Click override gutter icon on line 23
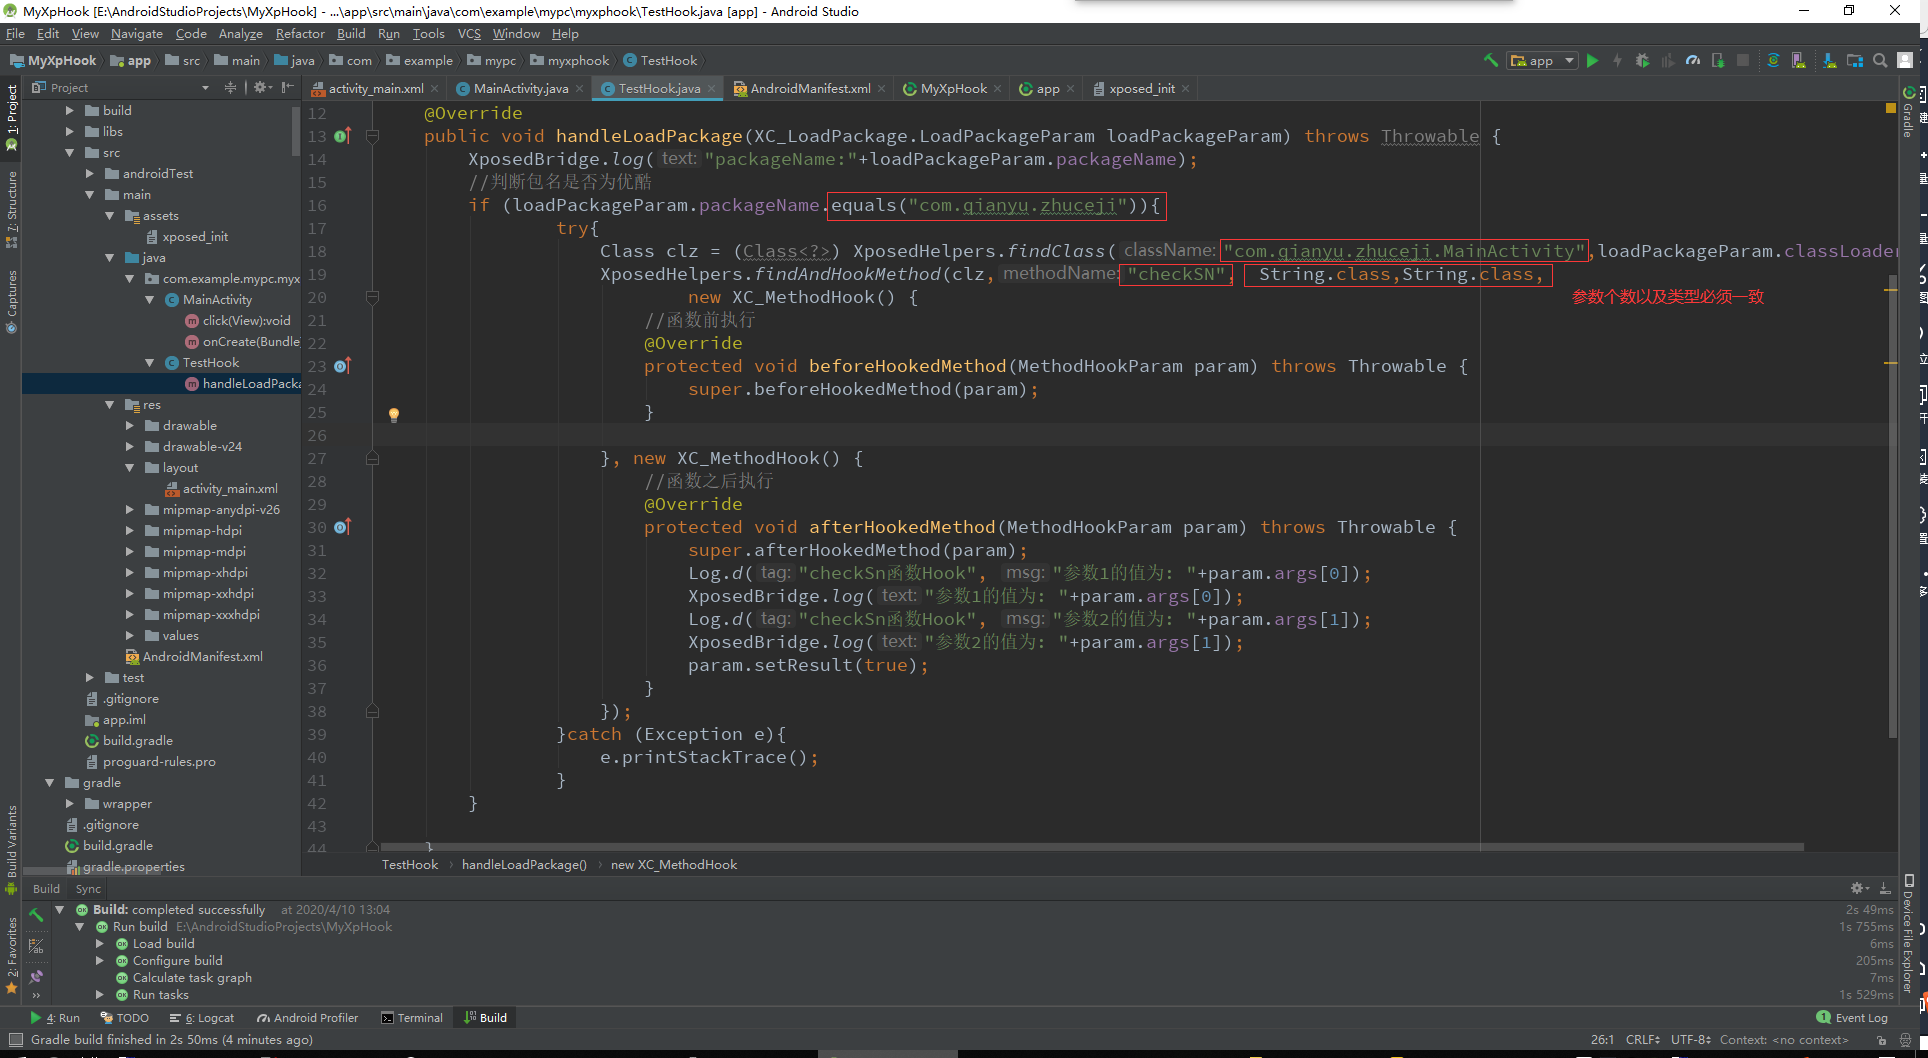The height and width of the screenshot is (1058, 1928). (x=342, y=366)
